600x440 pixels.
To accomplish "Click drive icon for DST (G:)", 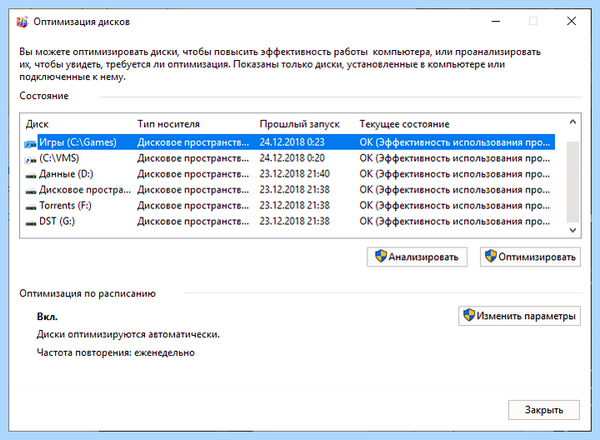I will 31,223.
